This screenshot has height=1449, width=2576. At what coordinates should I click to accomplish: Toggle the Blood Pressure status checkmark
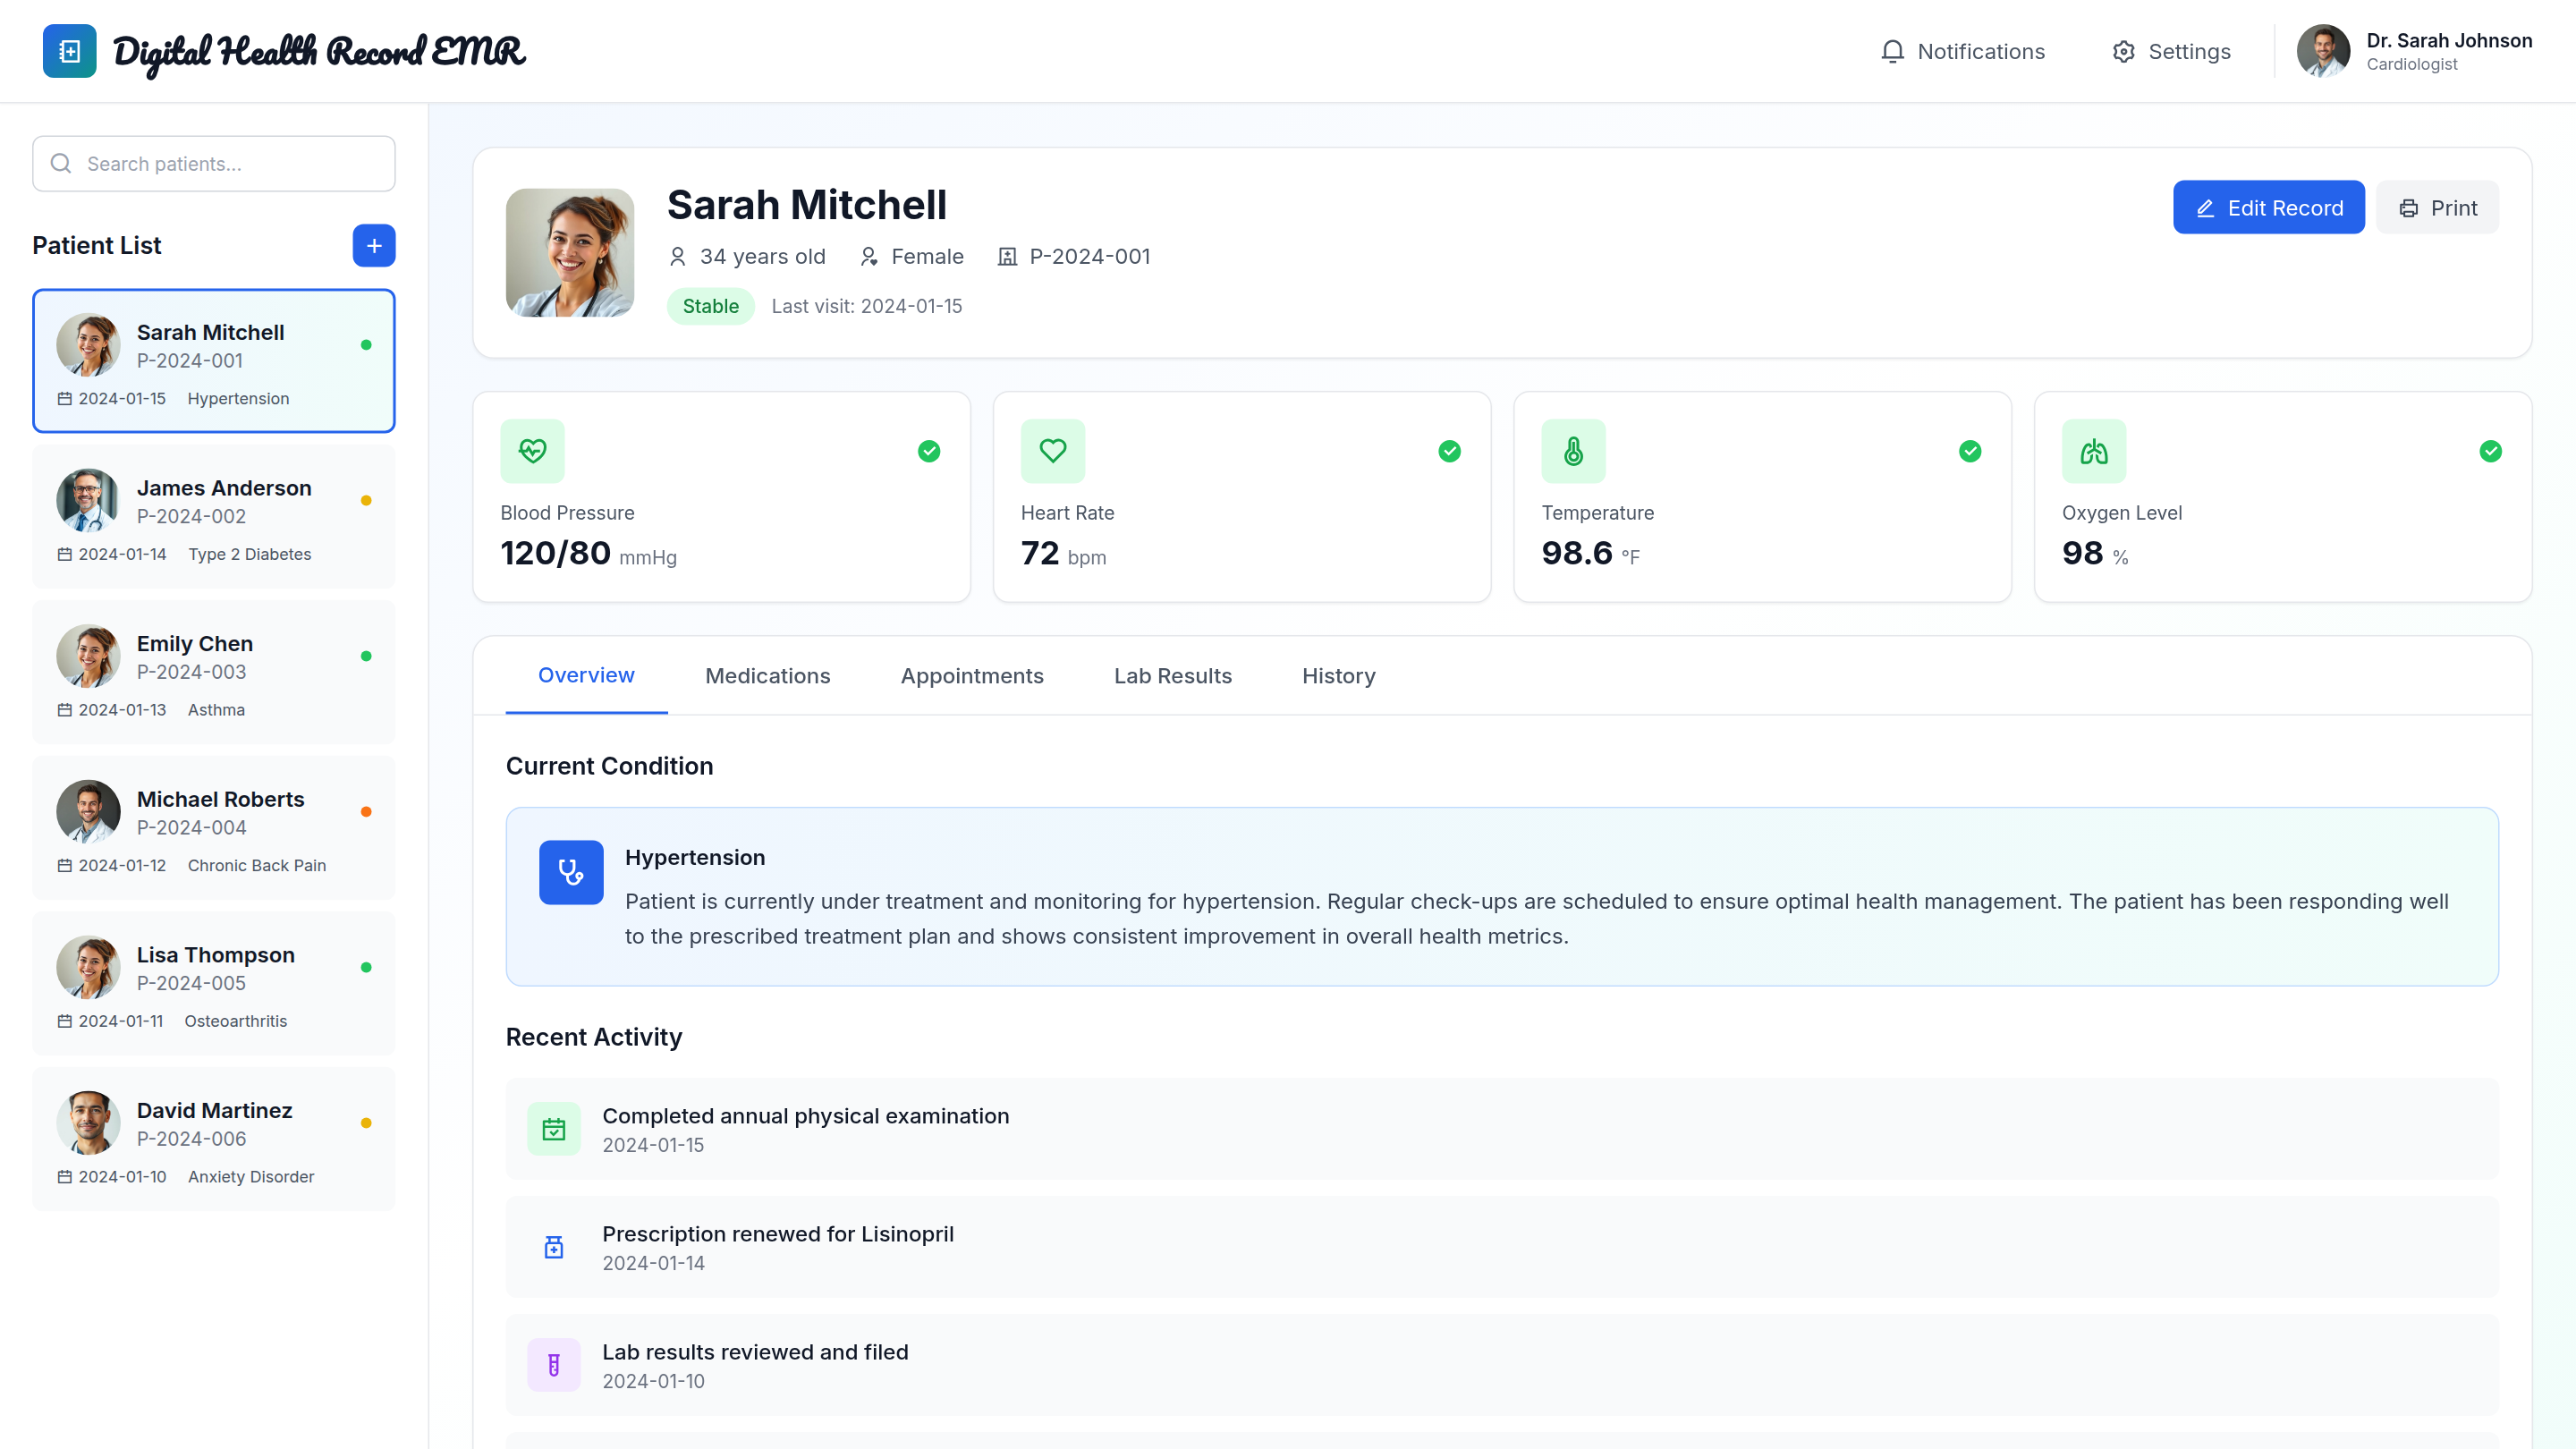click(x=928, y=451)
